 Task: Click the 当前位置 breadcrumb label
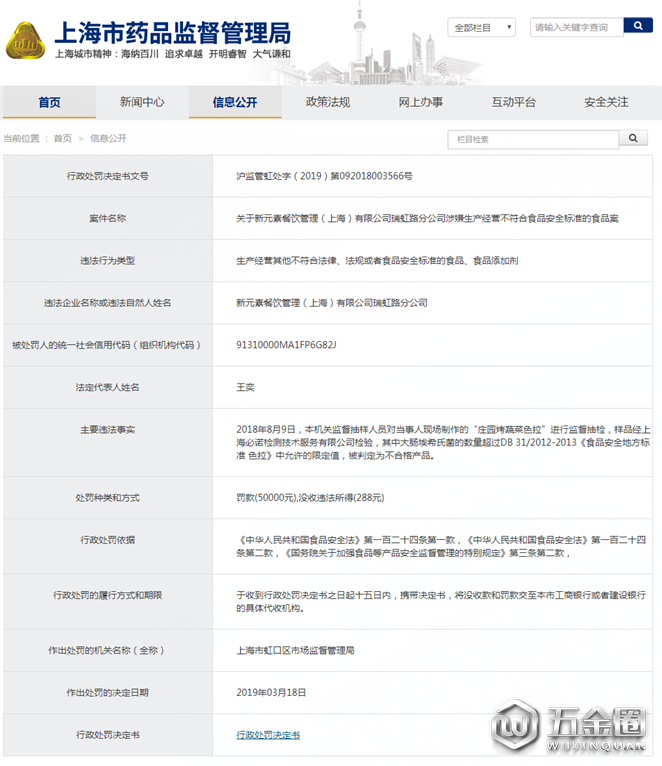tap(21, 138)
